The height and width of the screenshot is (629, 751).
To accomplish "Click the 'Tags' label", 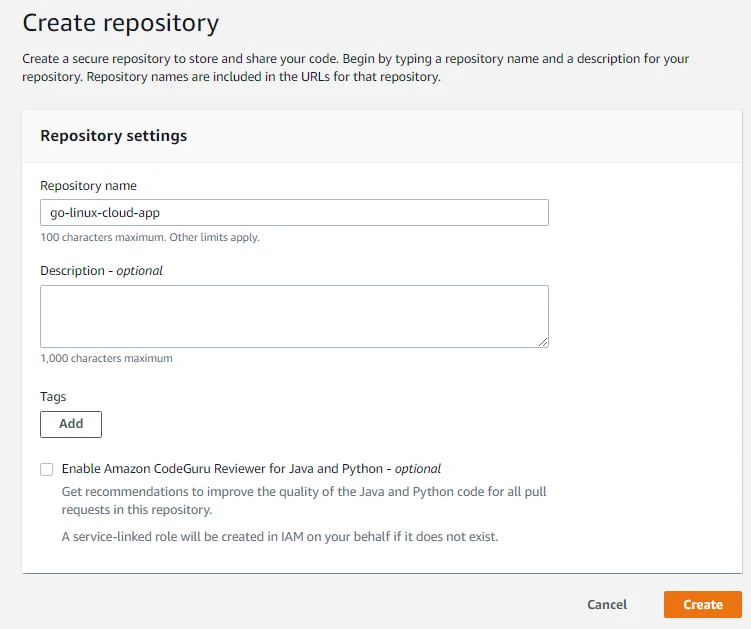I will click(x=53, y=397).
